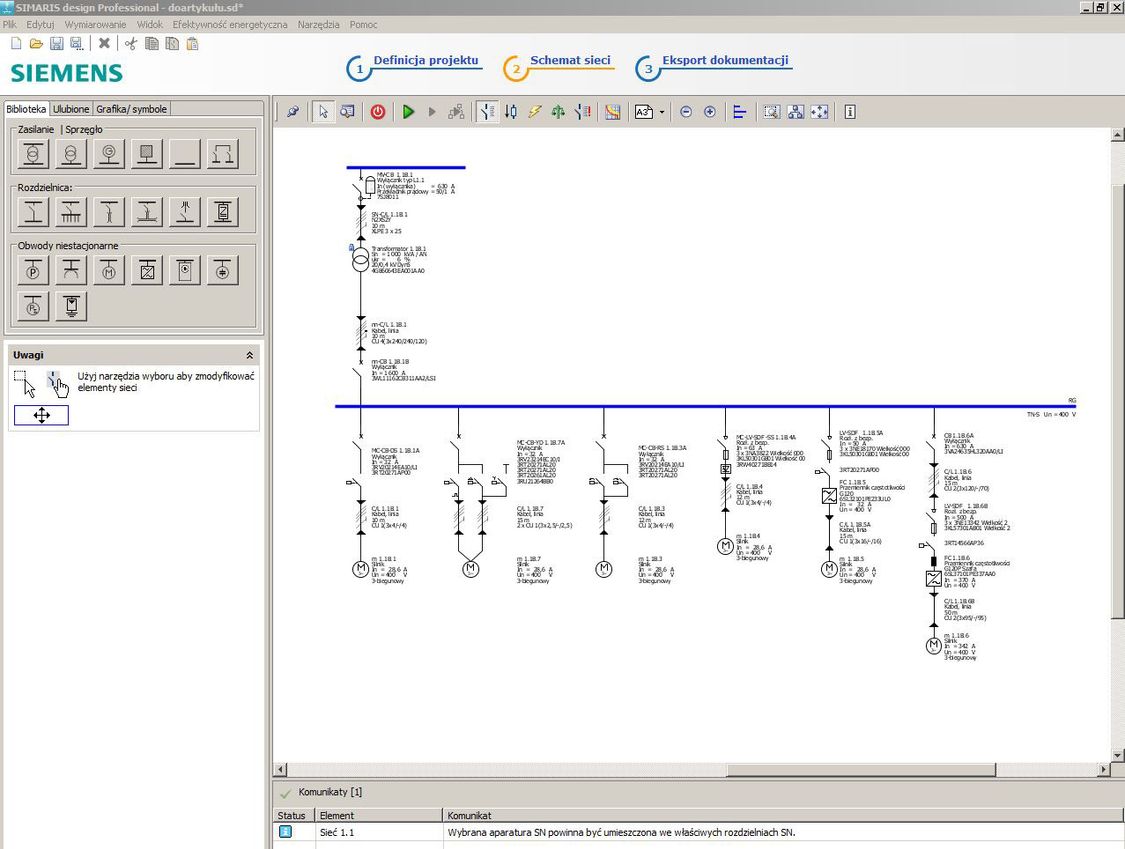Select the hand pointer tool in Uwagi
1125x849 pixels.
click(58, 383)
